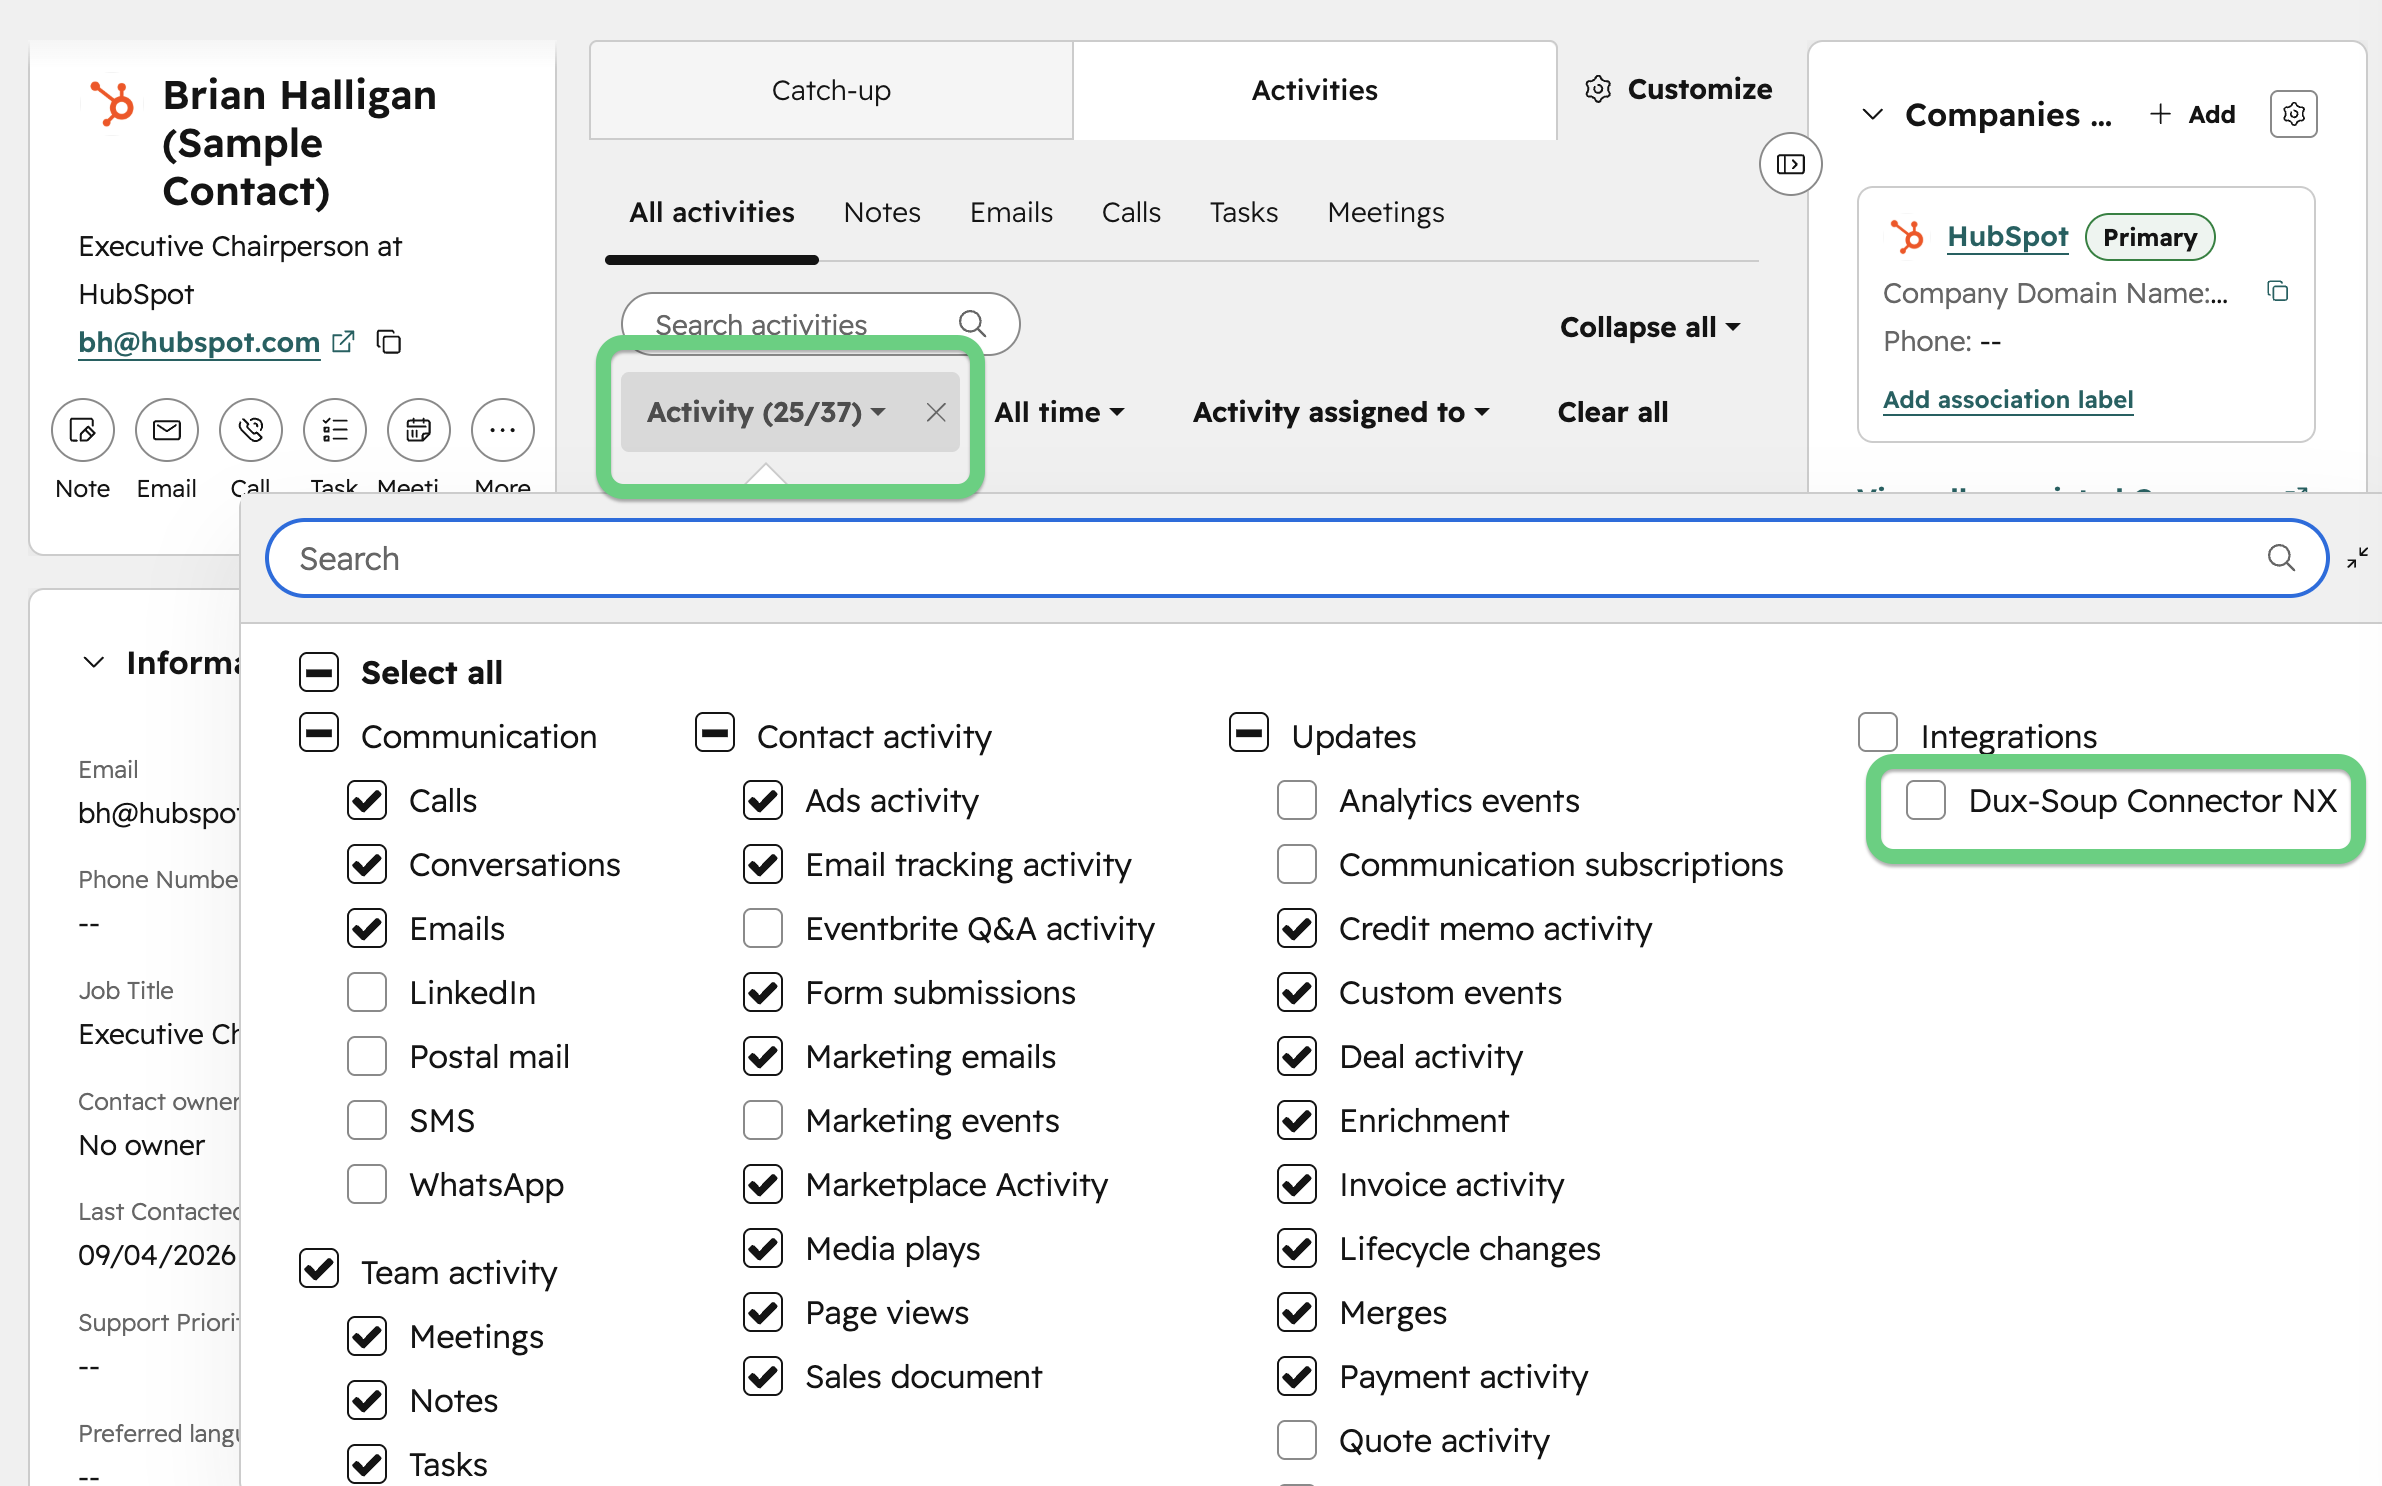Collapse the right sidebar panel toggle icon
The height and width of the screenshot is (1486, 2382).
point(1791,164)
